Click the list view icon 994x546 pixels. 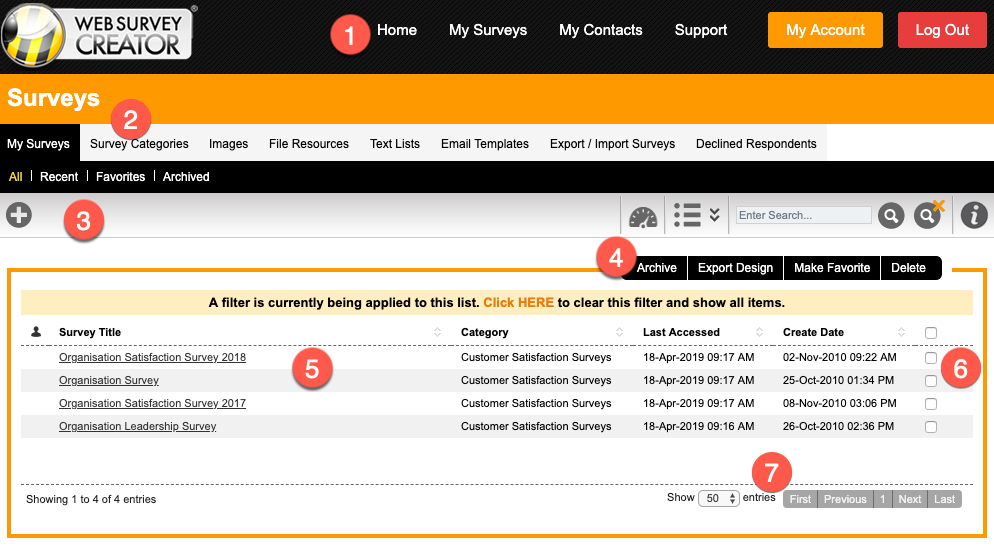pos(687,215)
